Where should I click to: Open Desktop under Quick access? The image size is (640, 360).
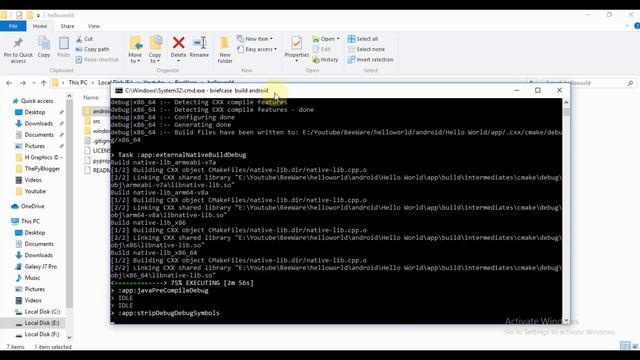34,112
